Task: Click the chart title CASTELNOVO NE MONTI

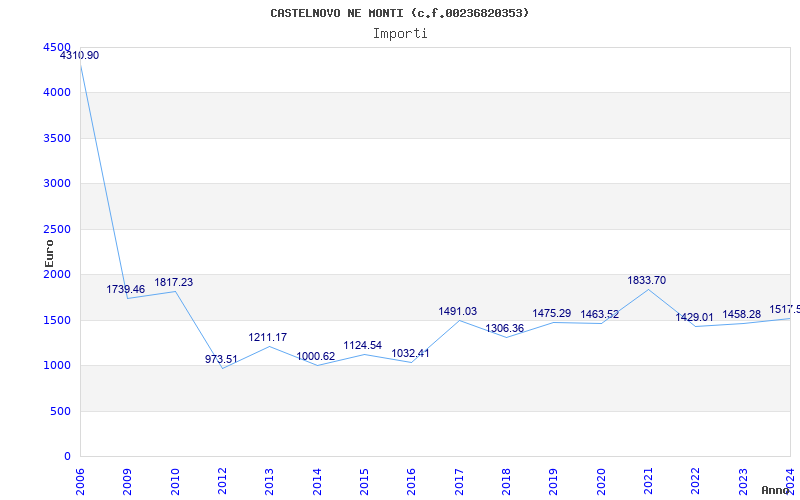Action: pyautogui.click(x=400, y=13)
